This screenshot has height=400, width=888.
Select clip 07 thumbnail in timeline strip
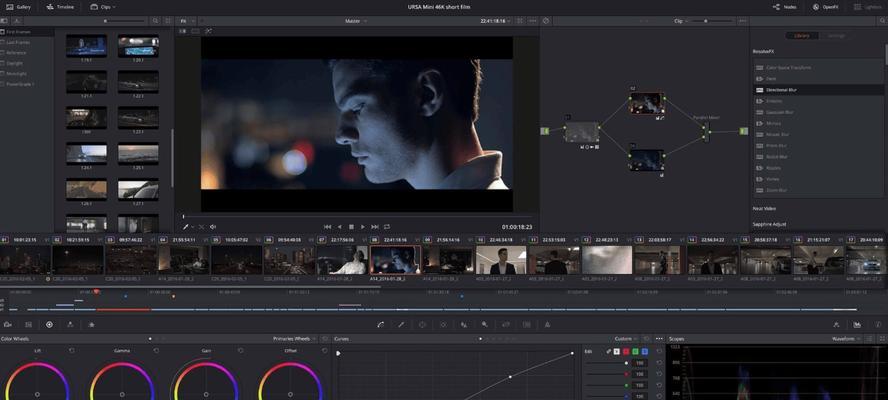(x=342, y=259)
